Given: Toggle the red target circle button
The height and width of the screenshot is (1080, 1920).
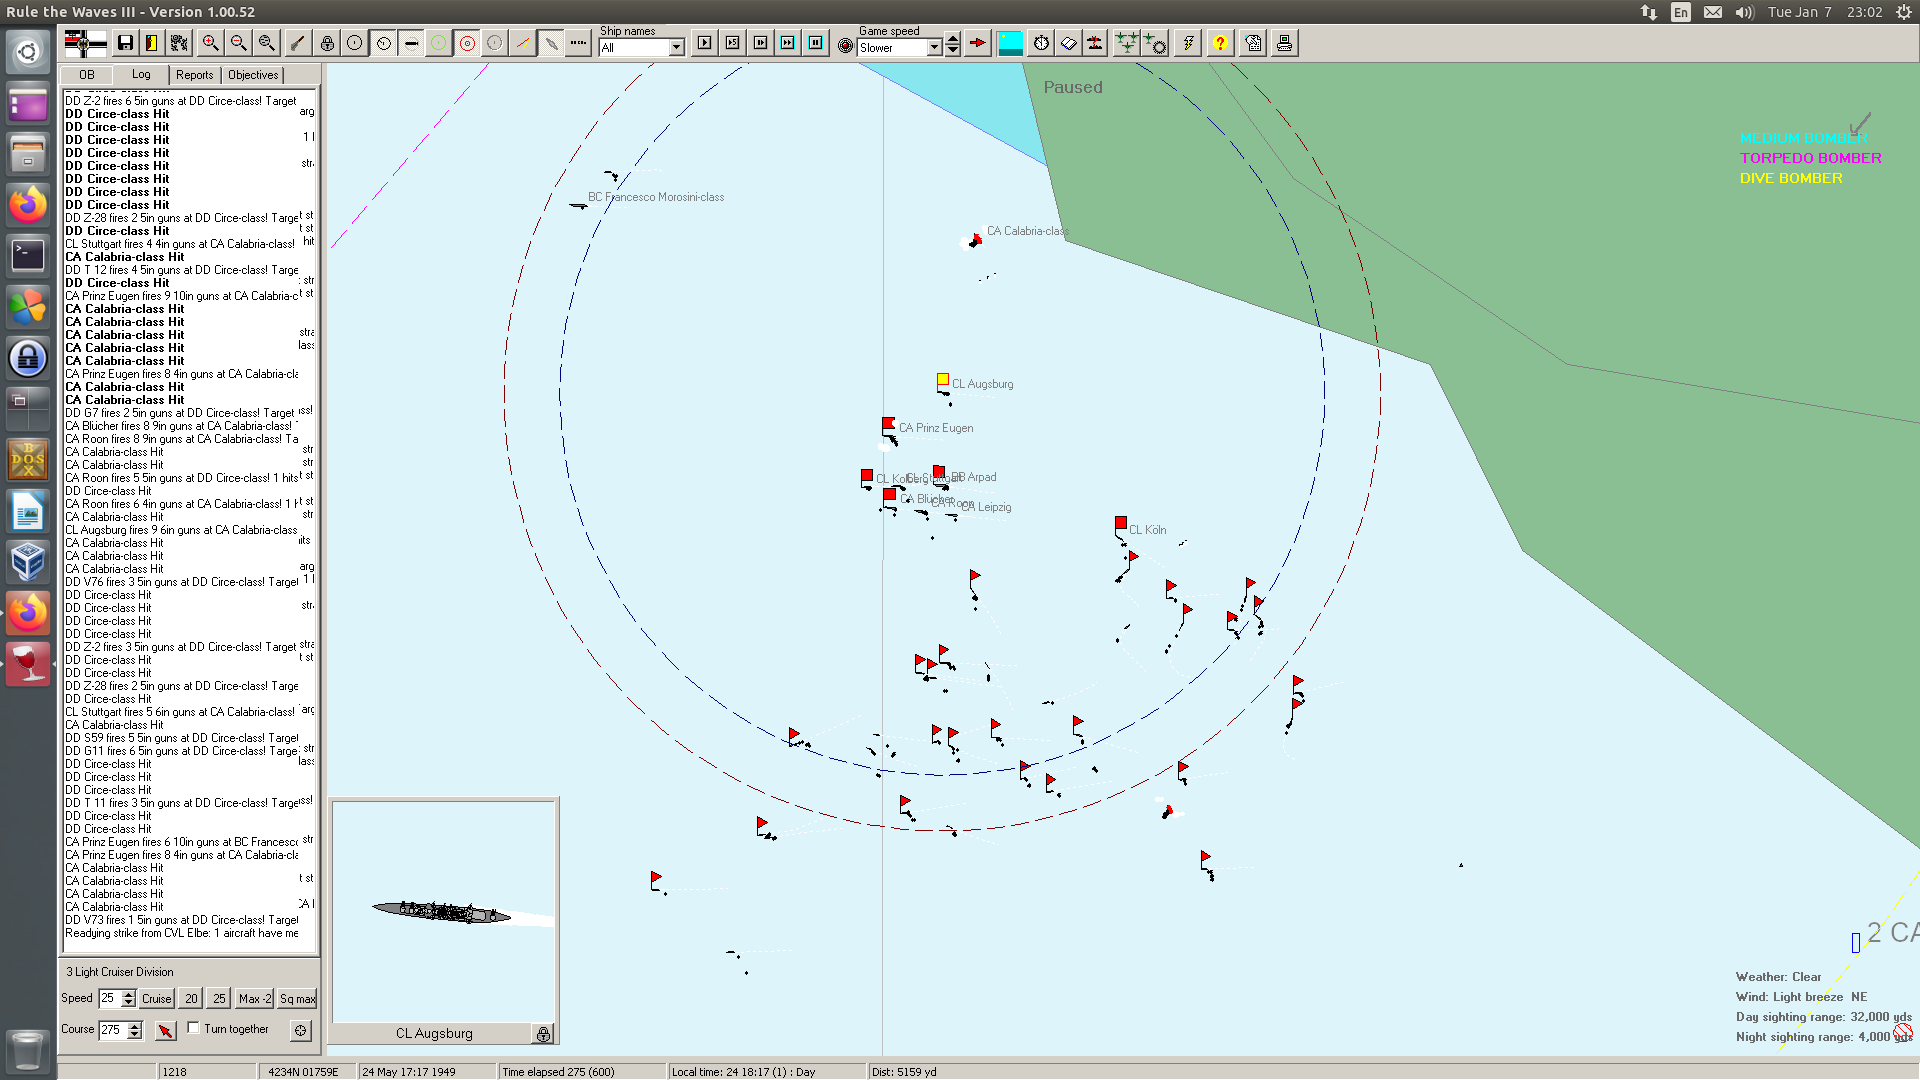Looking at the screenshot, I should (467, 43).
